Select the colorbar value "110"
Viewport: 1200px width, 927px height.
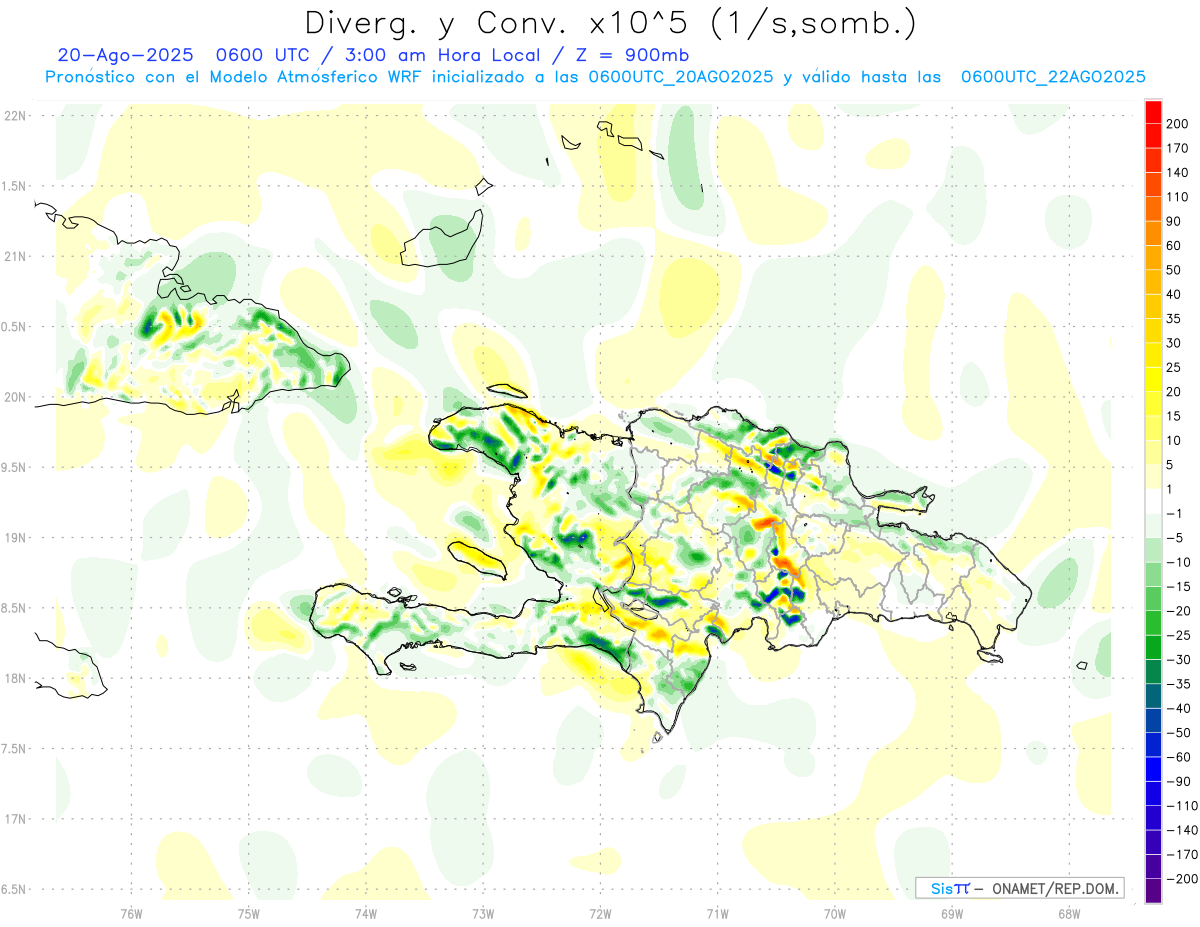click(x=1178, y=197)
